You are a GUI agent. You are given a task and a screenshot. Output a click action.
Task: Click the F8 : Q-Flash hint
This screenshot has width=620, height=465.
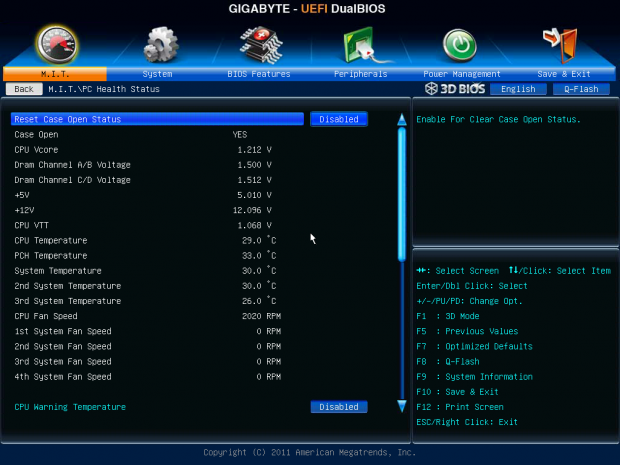tap(448, 361)
